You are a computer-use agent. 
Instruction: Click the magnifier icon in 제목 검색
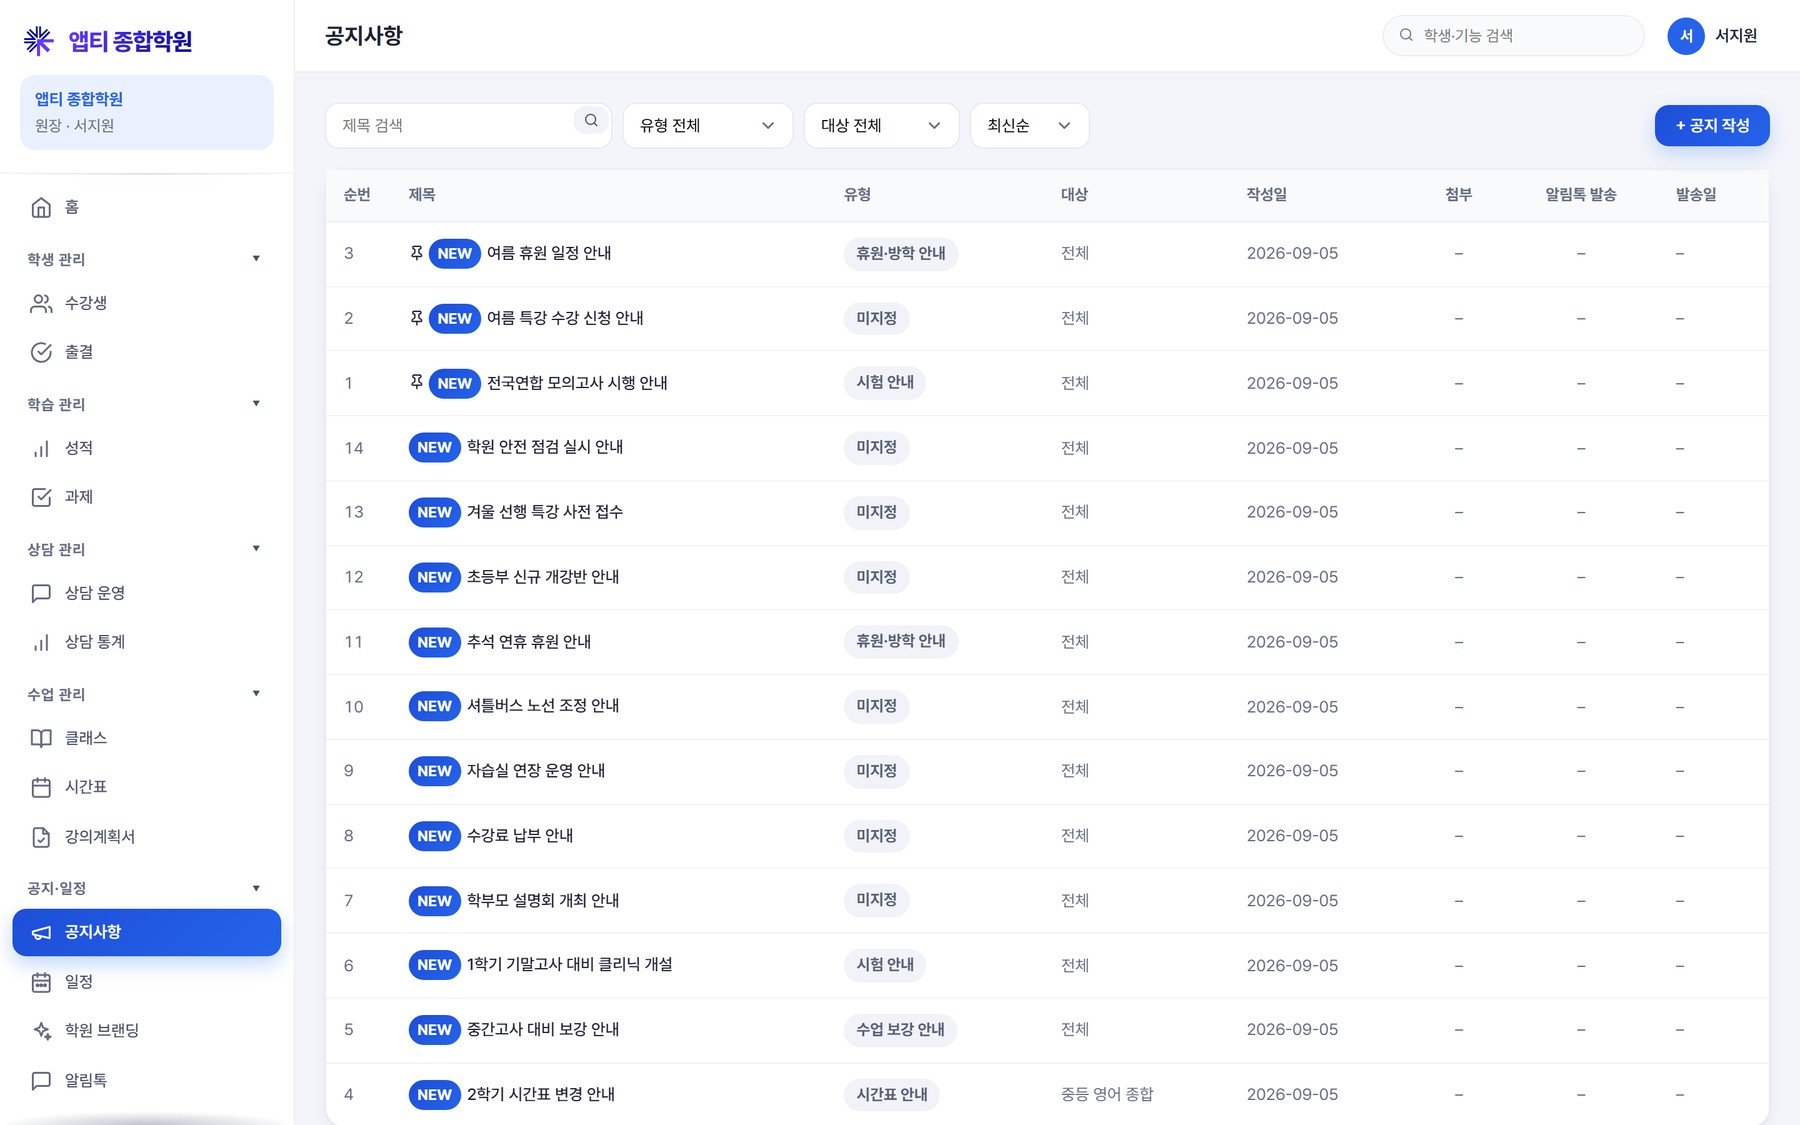tap(591, 120)
